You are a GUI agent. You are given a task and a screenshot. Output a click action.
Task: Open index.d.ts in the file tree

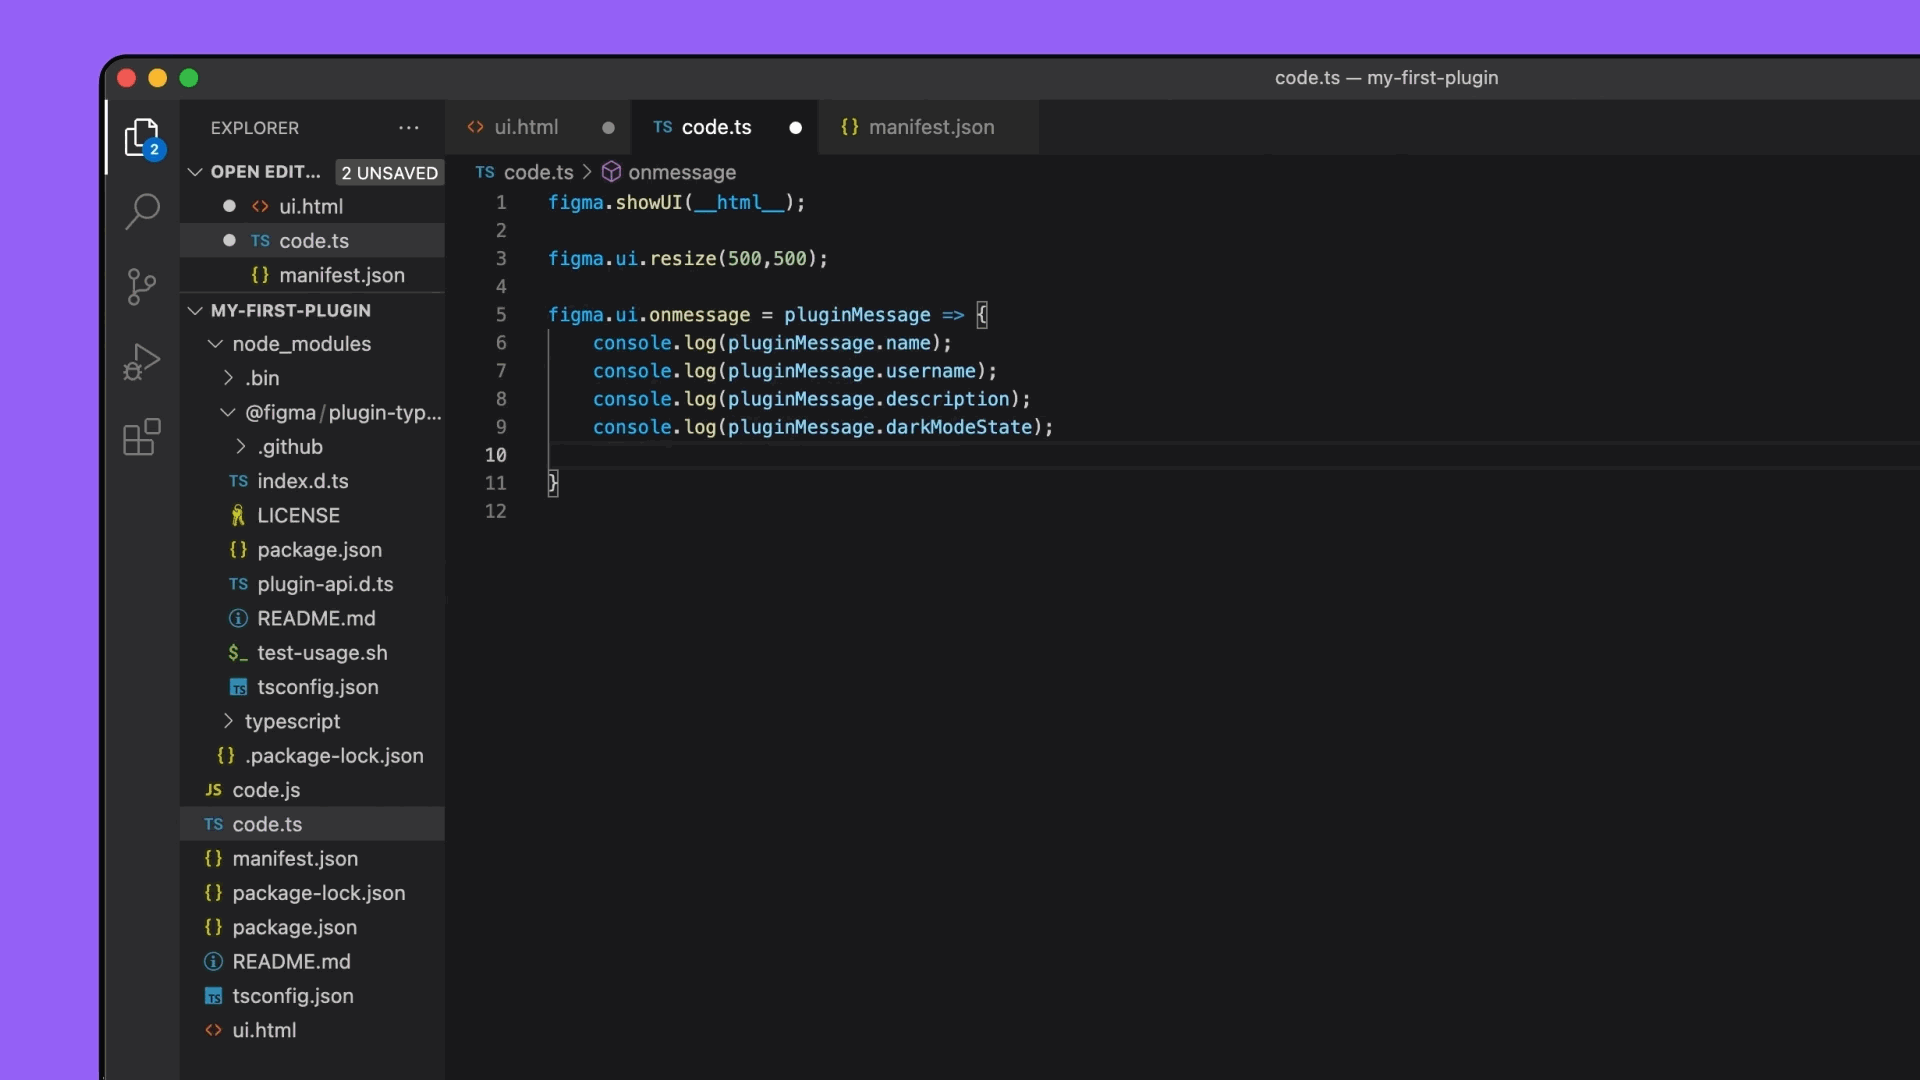pos(312,481)
